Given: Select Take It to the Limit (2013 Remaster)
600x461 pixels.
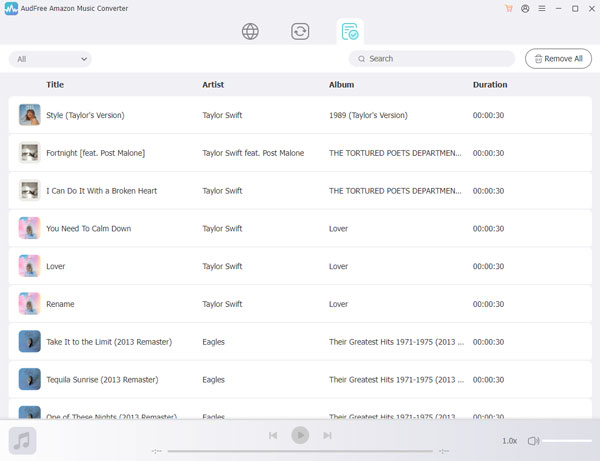Looking at the screenshot, I should click(109, 342).
